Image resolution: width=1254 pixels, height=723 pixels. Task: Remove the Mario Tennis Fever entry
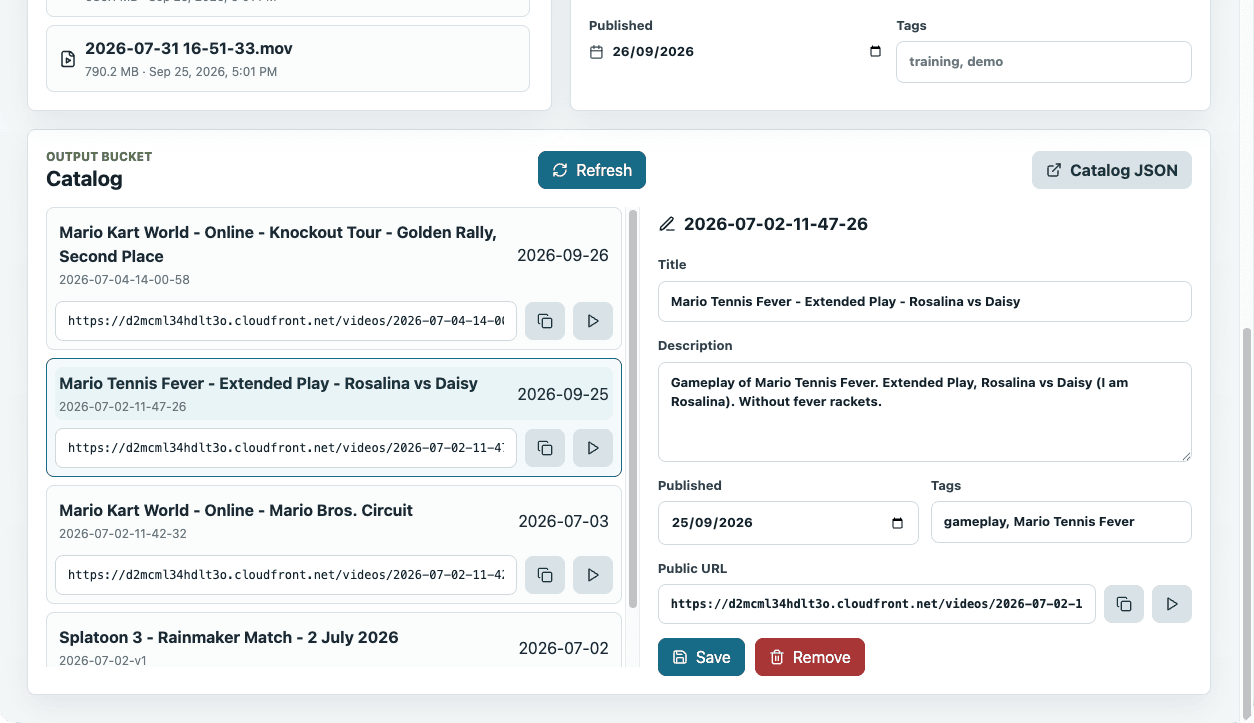click(x=810, y=657)
